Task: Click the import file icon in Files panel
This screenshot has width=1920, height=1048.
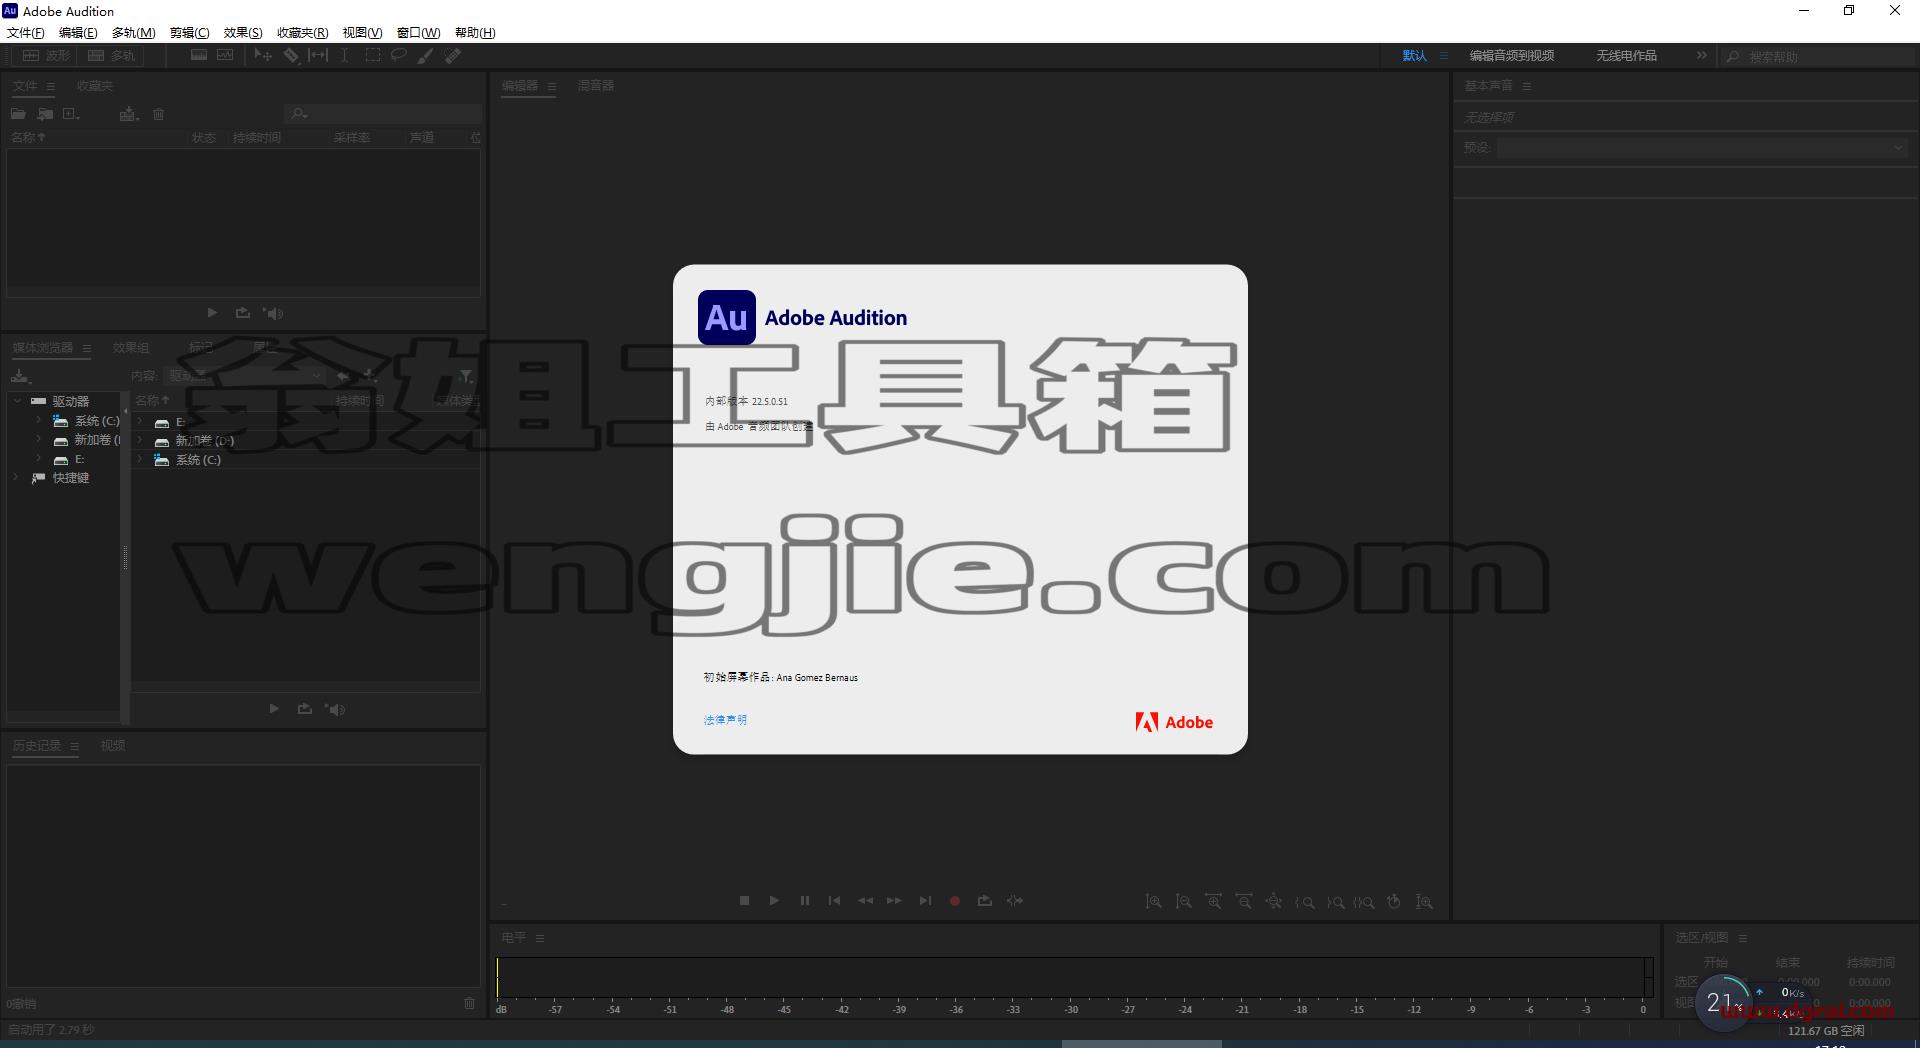Action: [45, 114]
